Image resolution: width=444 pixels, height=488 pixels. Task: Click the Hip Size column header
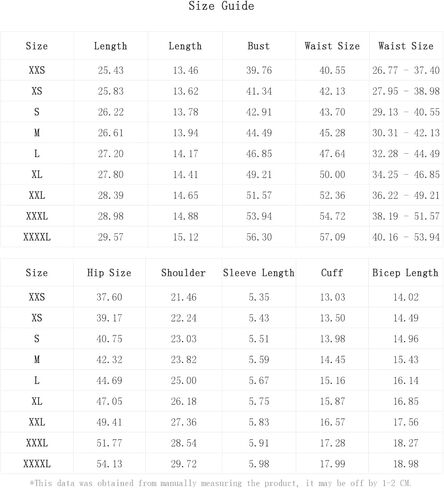109,273
